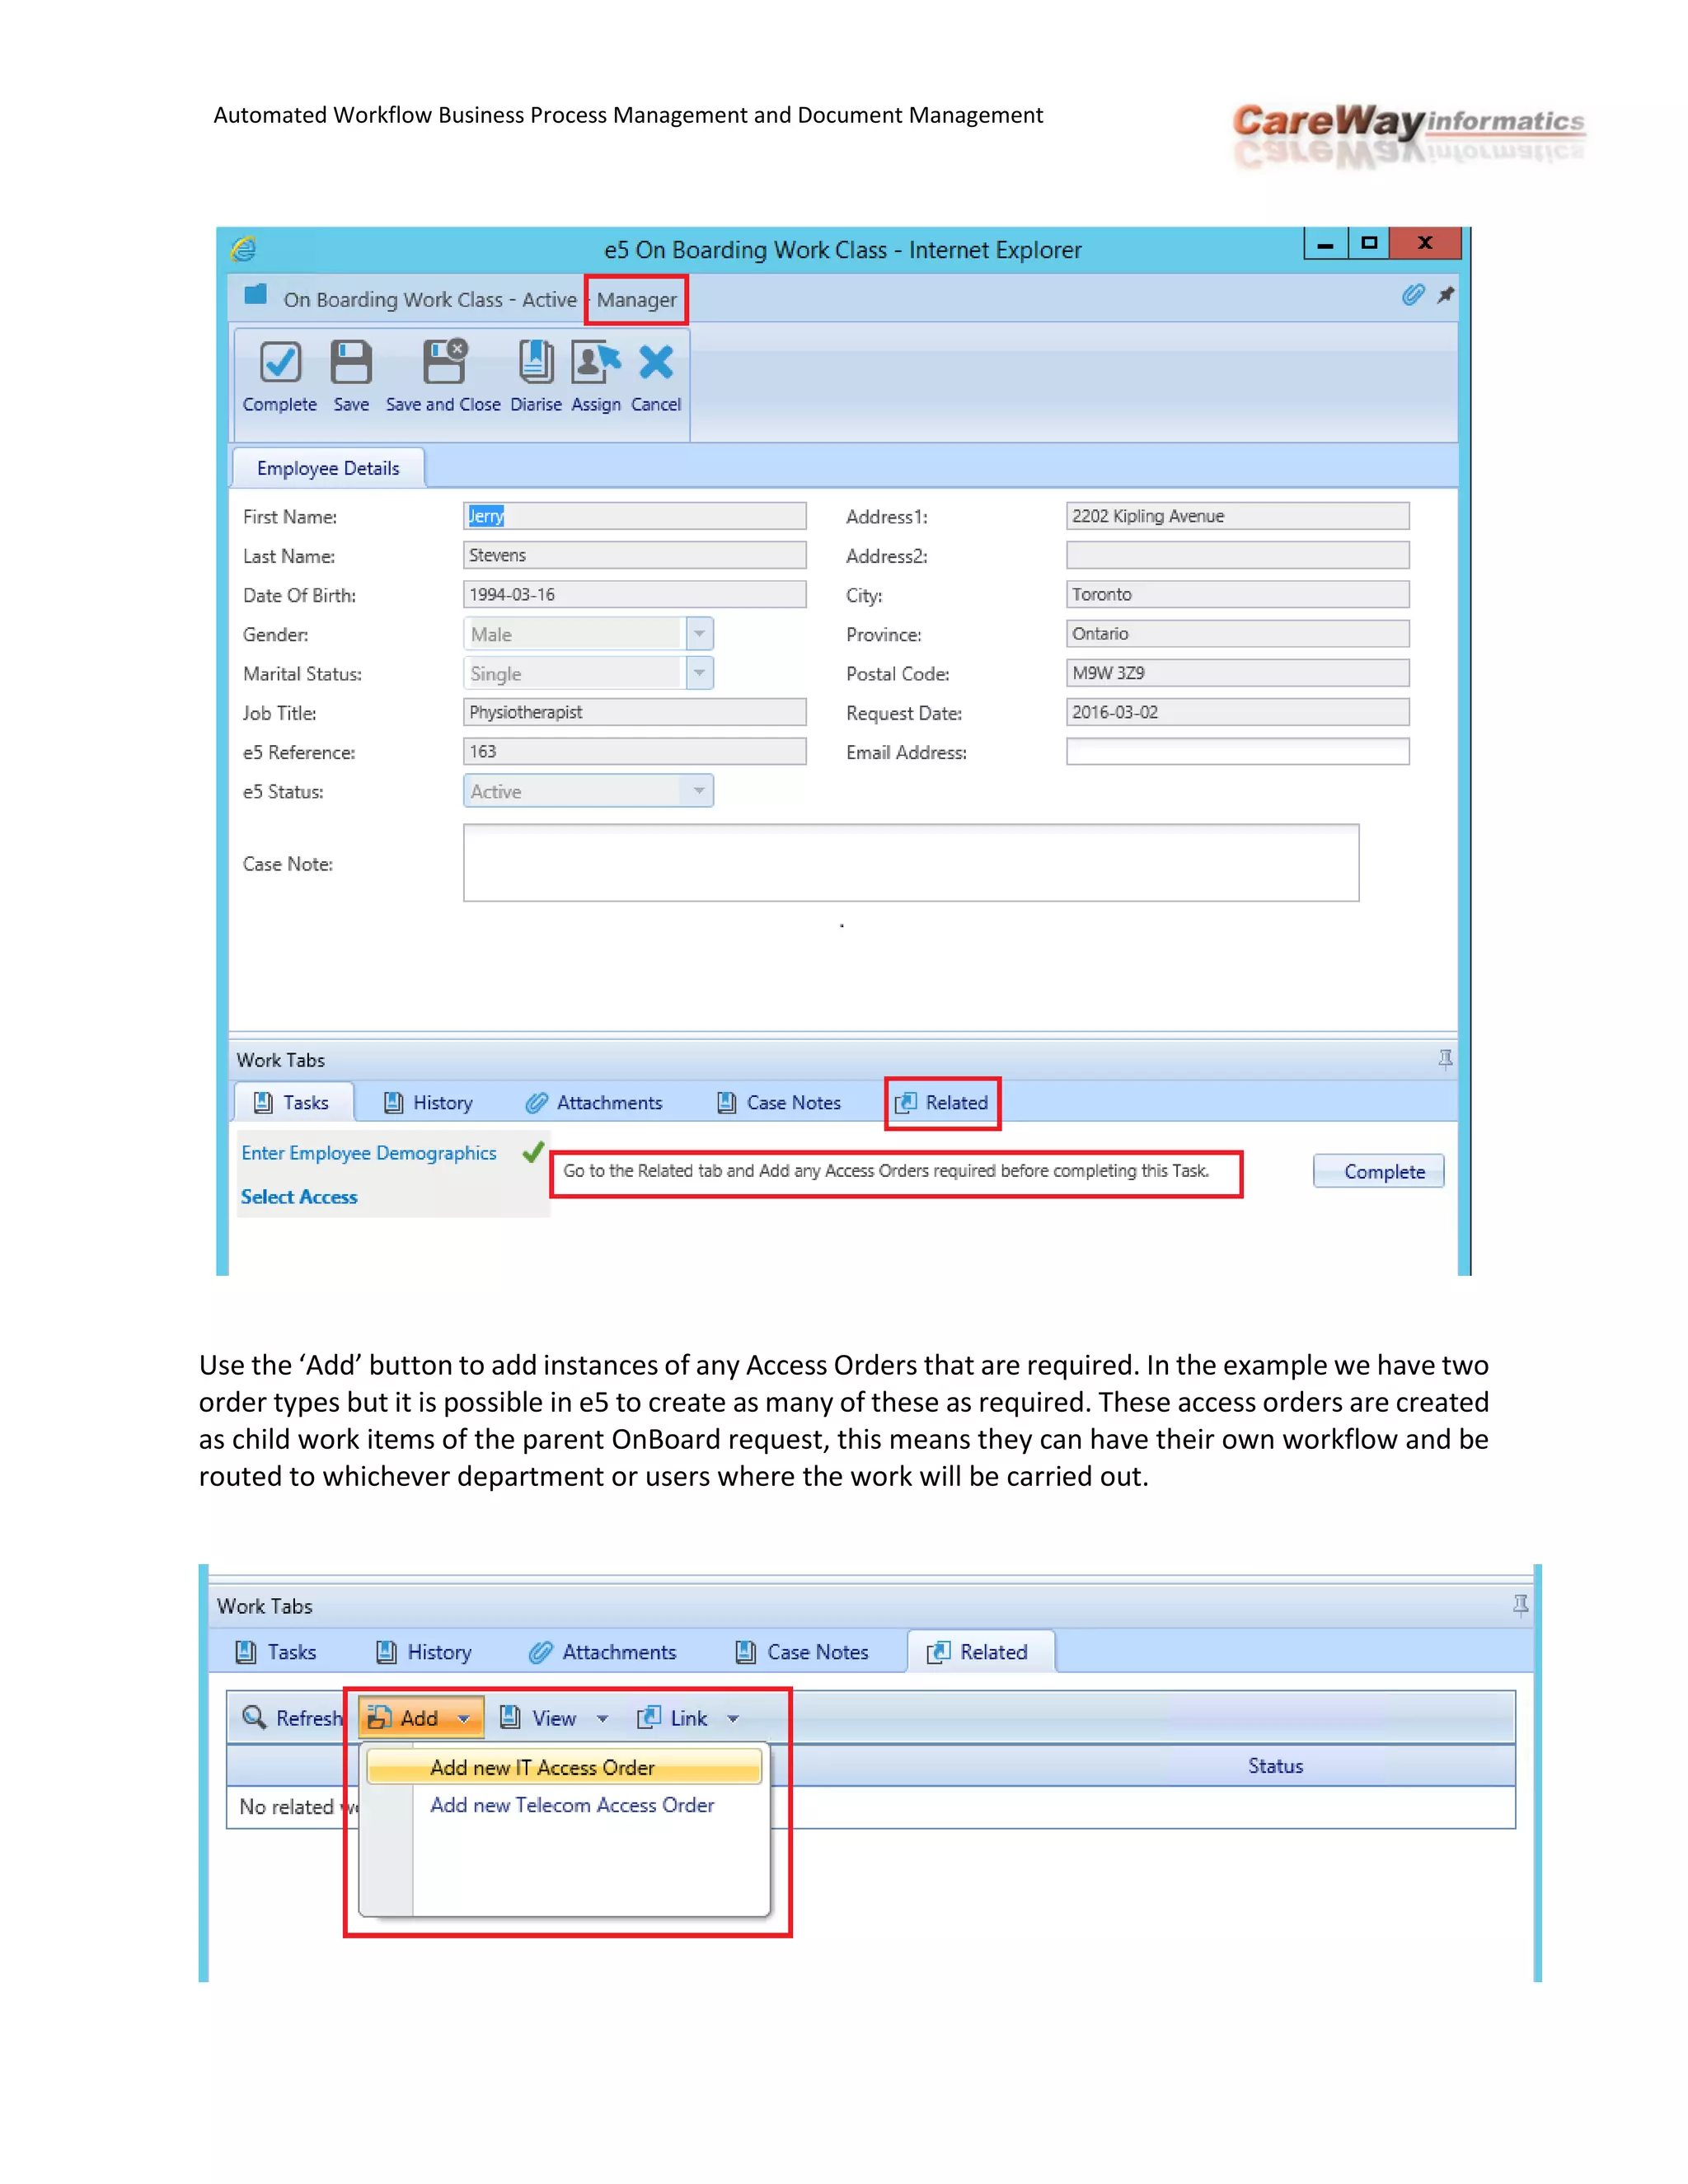Screen dimensions: 1688x2184
Task: Click the blue folder icon beside On Boarding
Action: pos(256,294)
